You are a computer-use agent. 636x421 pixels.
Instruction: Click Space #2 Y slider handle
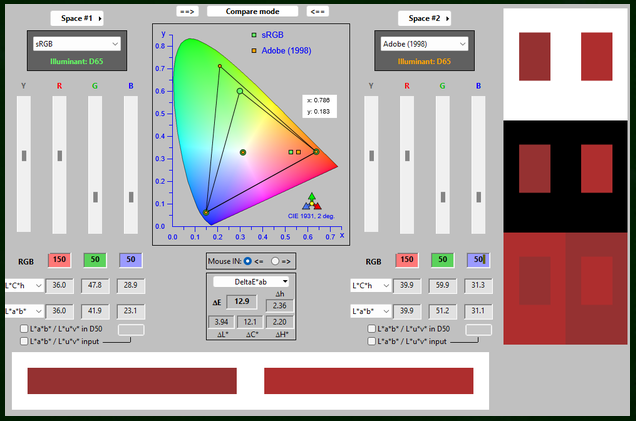372,155
